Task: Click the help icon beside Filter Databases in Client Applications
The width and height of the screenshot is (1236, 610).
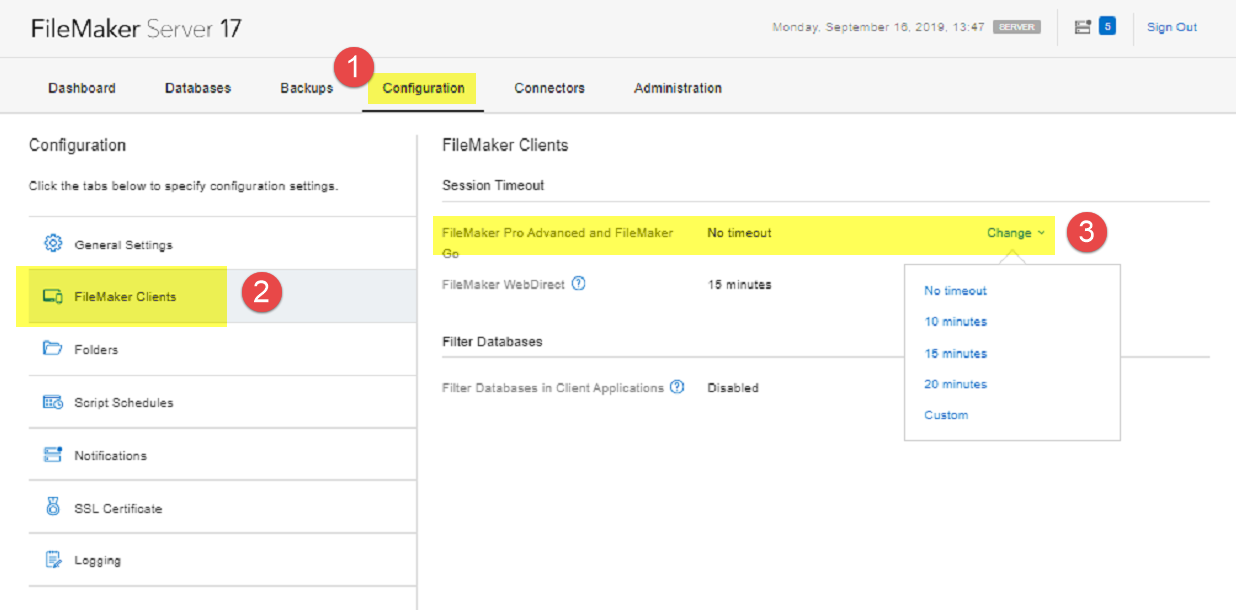Action: pyautogui.click(x=677, y=387)
